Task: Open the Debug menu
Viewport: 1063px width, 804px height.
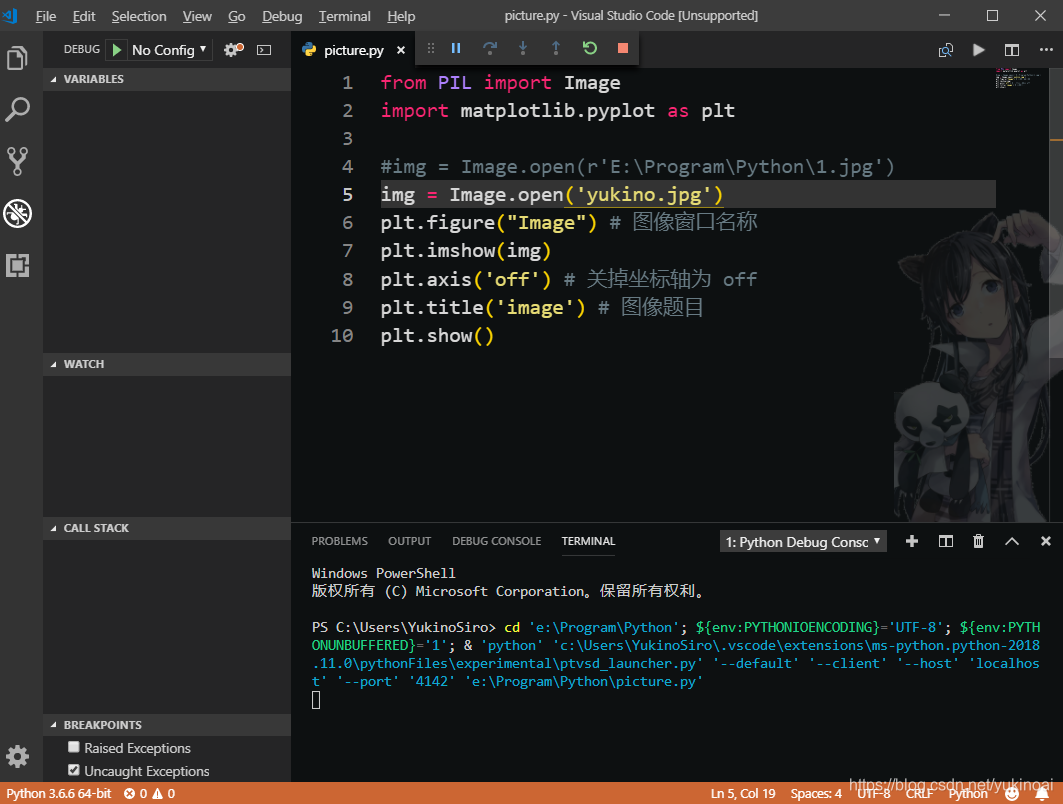Action: (x=282, y=16)
